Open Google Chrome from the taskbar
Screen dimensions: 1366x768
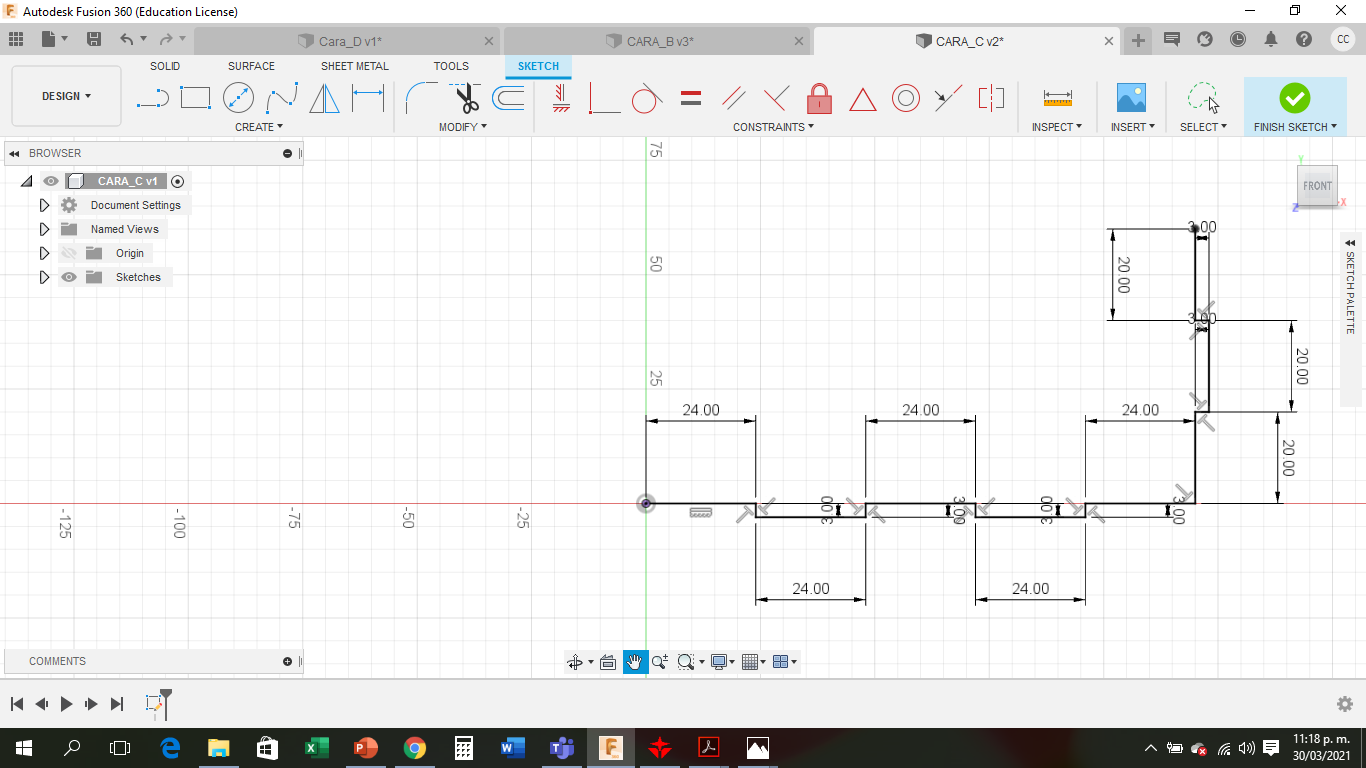click(x=414, y=748)
